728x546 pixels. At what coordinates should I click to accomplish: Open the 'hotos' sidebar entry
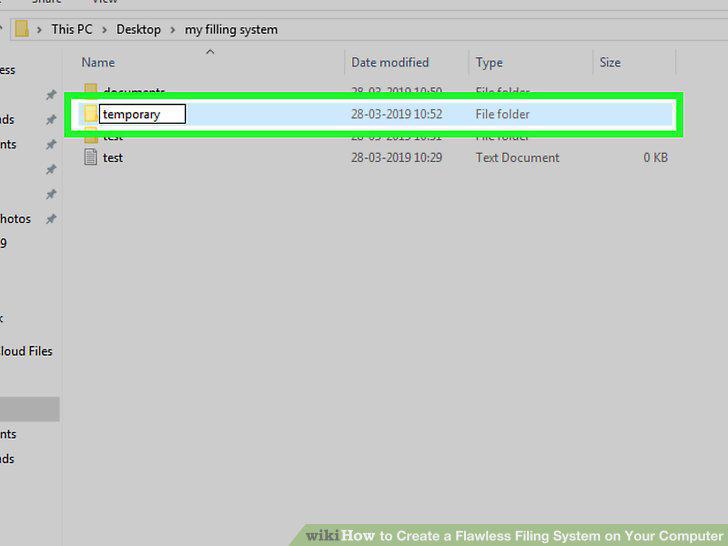(15, 219)
